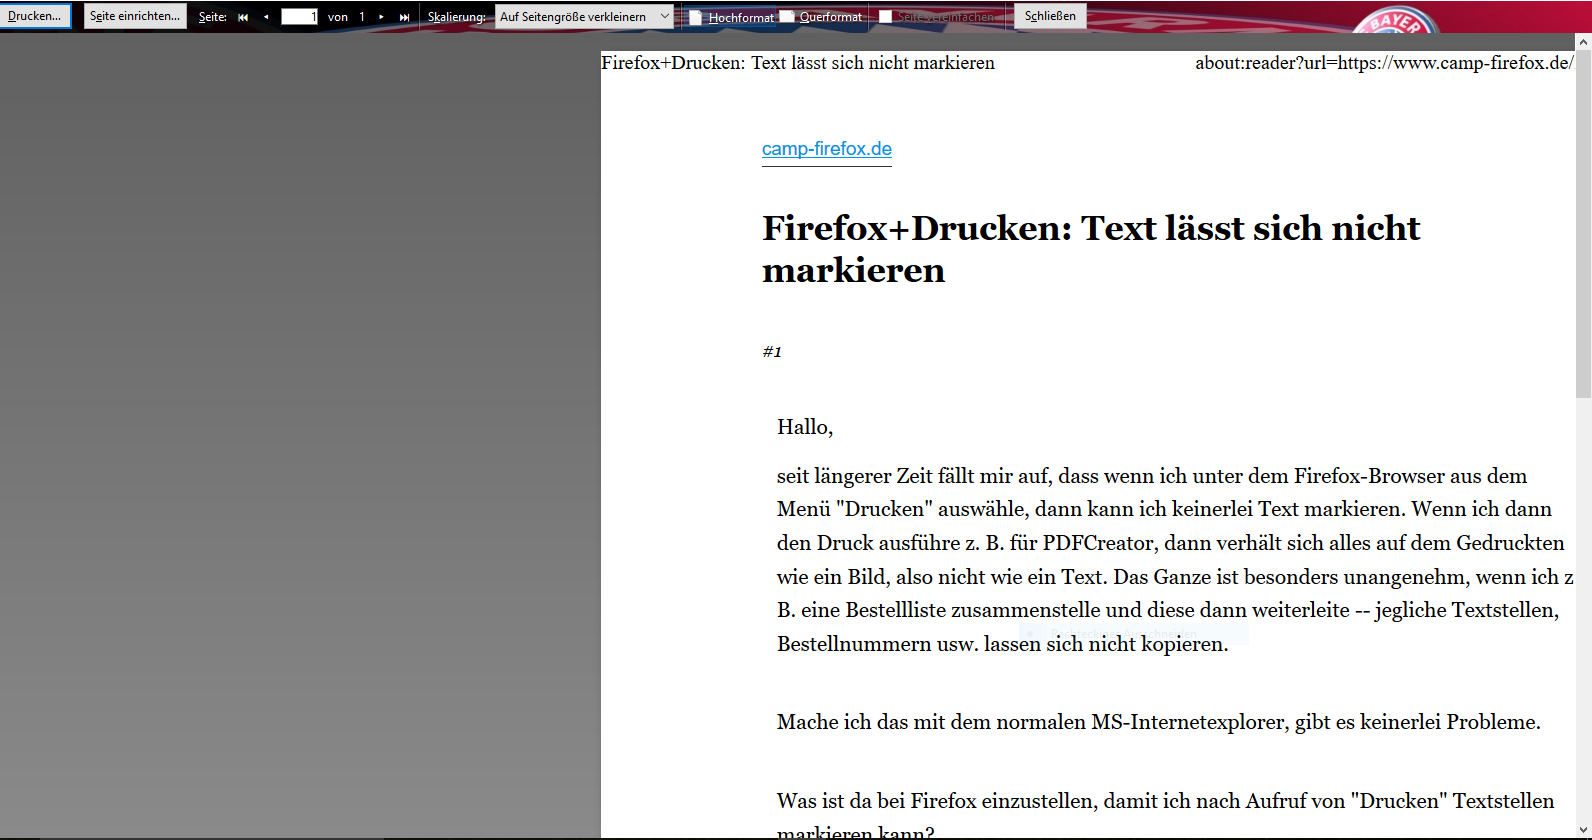Image resolution: width=1592 pixels, height=840 pixels.
Task: Click the line starting 'Was ist da bei Firefox'
Action: click(1166, 801)
